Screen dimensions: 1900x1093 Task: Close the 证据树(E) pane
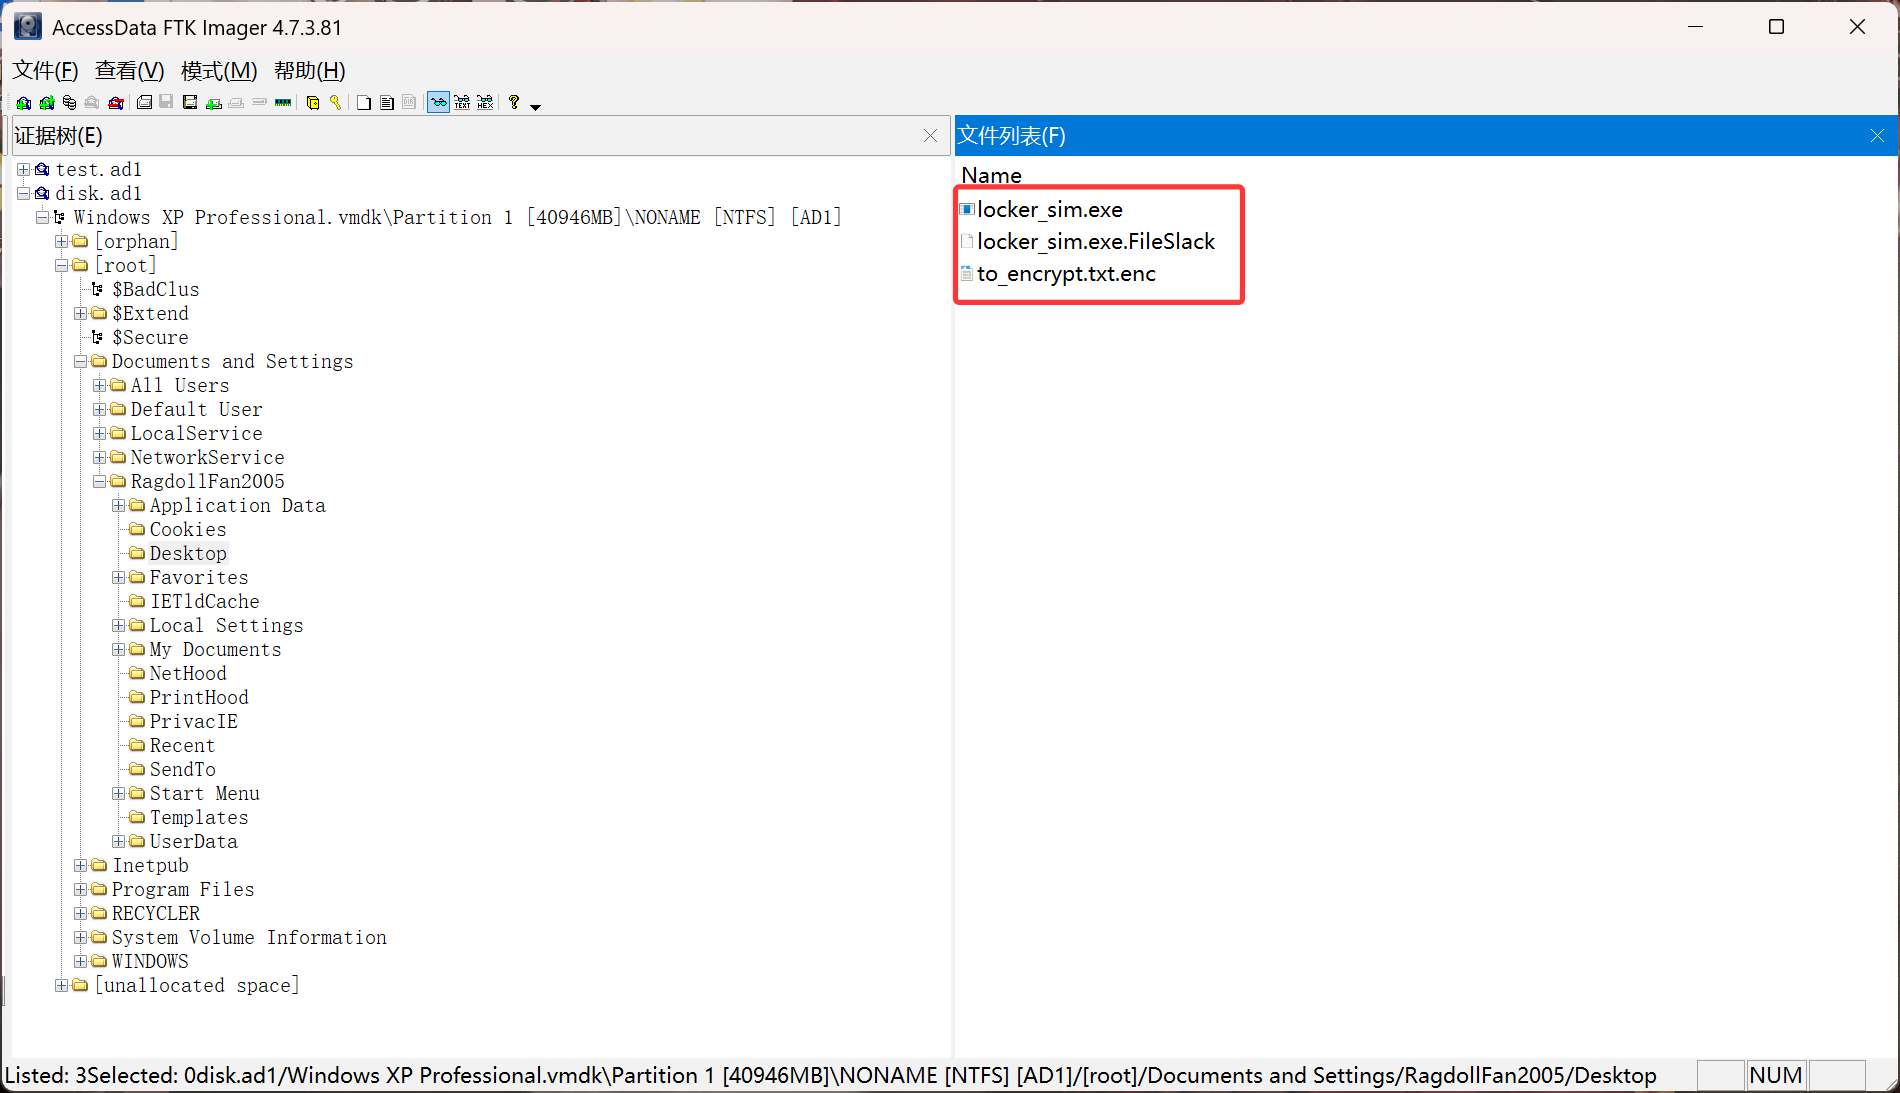(x=931, y=136)
